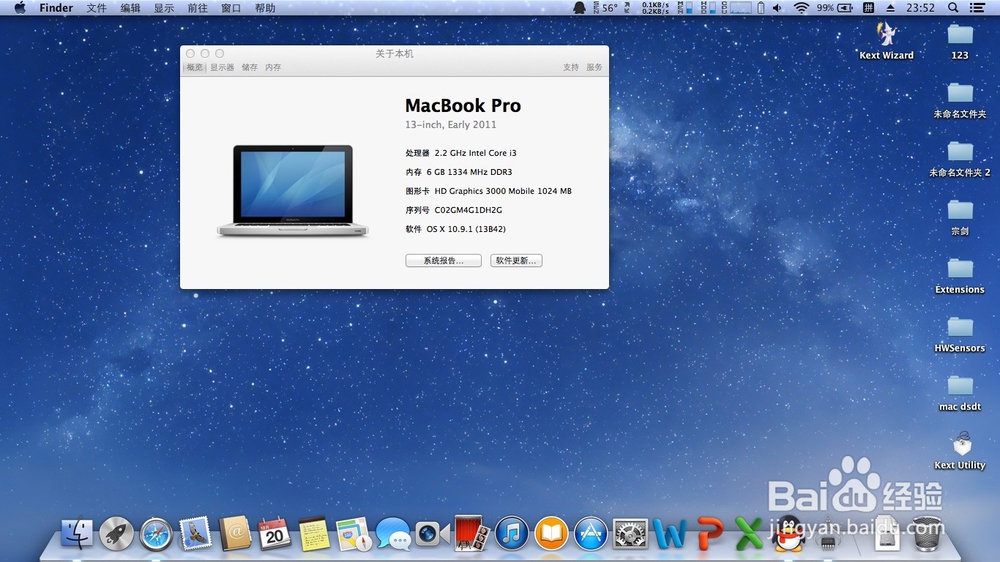The height and width of the screenshot is (562, 1000).
Task: Open Safari compass icon in Dock
Action: pyautogui.click(x=156, y=534)
